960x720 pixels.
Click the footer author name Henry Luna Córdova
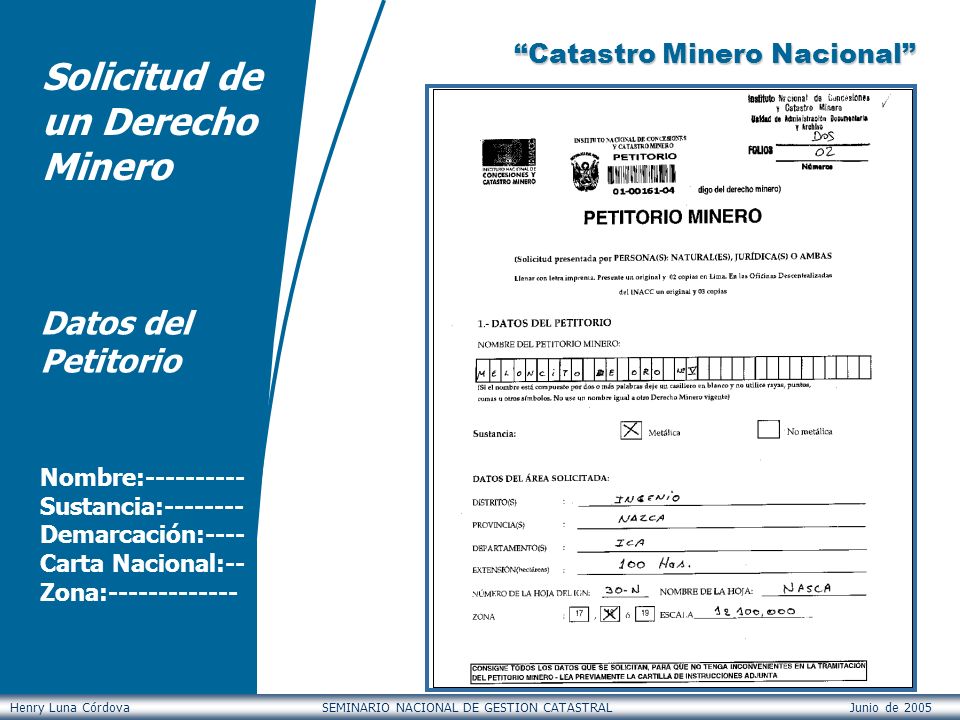pyautogui.click(x=70, y=708)
